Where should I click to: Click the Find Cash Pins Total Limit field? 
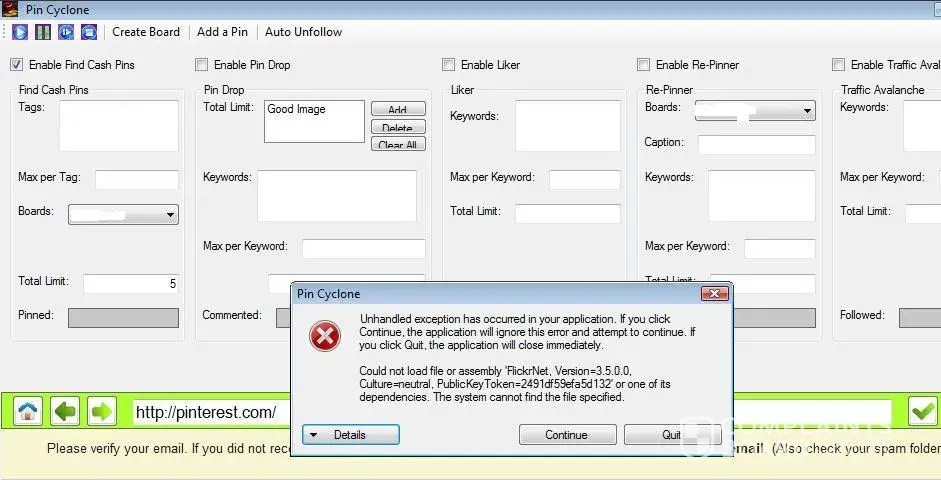pos(131,284)
